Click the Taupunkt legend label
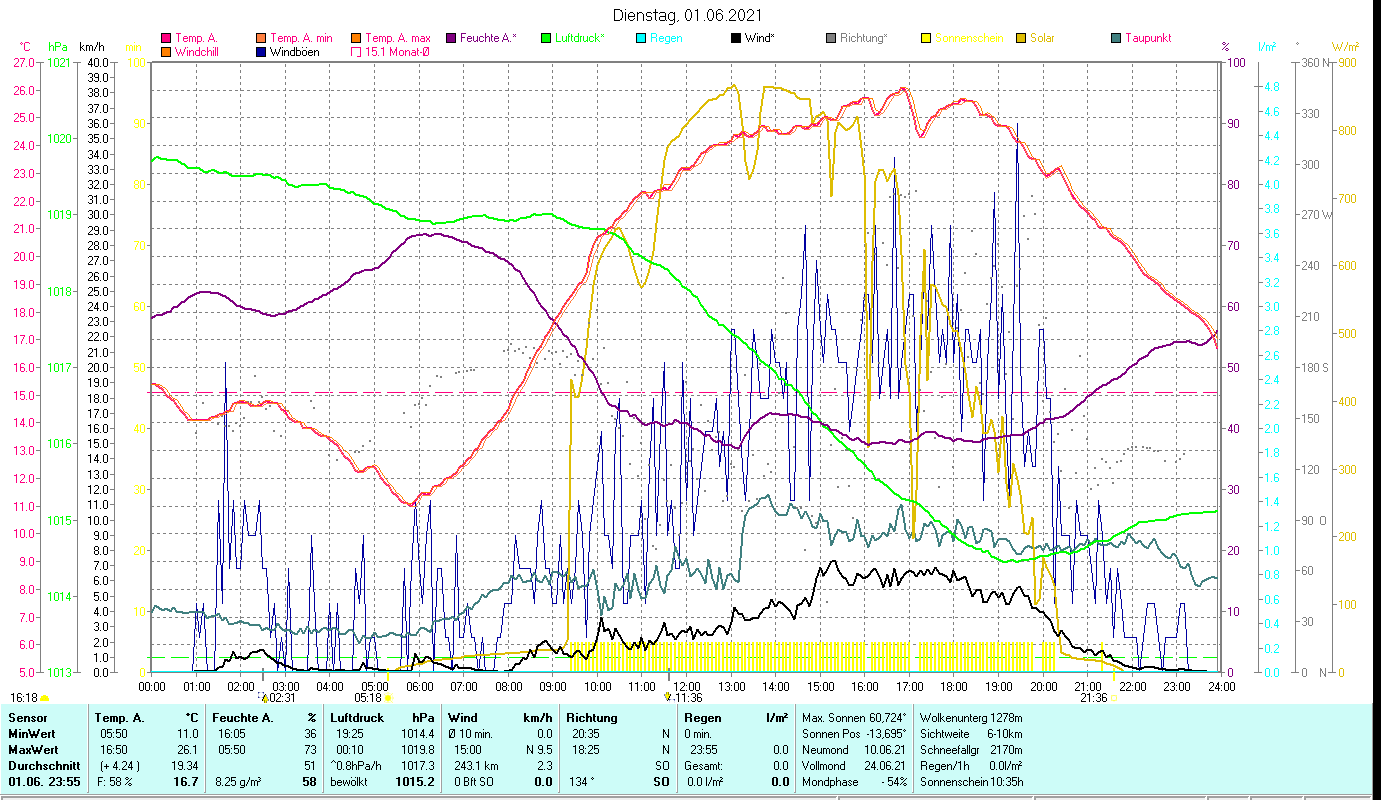The width and height of the screenshot is (1381, 800). pyautogui.click(x=1148, y=38)
